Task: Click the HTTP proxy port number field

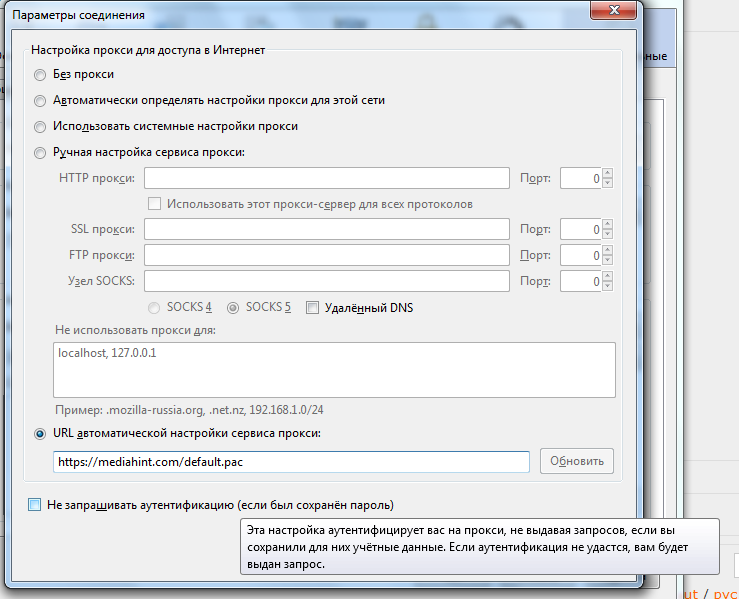Action: 581,178
